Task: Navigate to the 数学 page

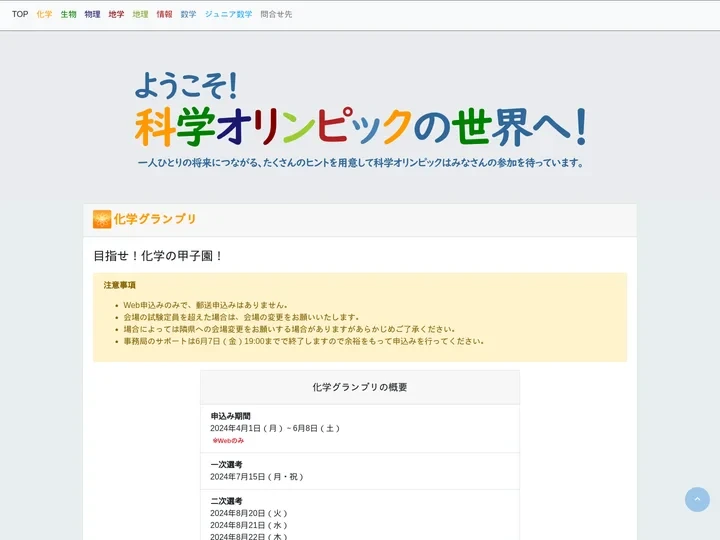Action: (x=188, y=14)
